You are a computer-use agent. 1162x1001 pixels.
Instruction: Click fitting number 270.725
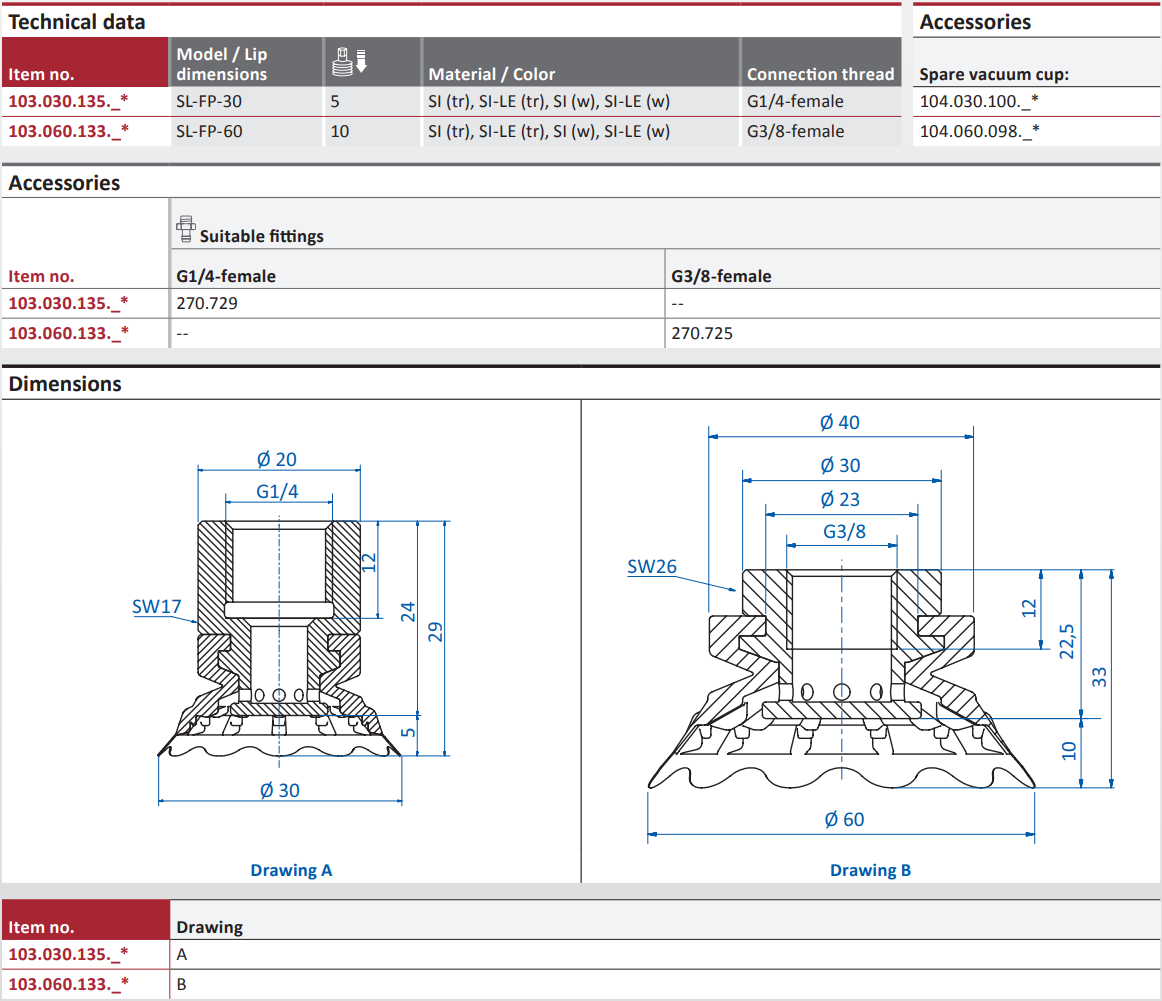[702, 333]
